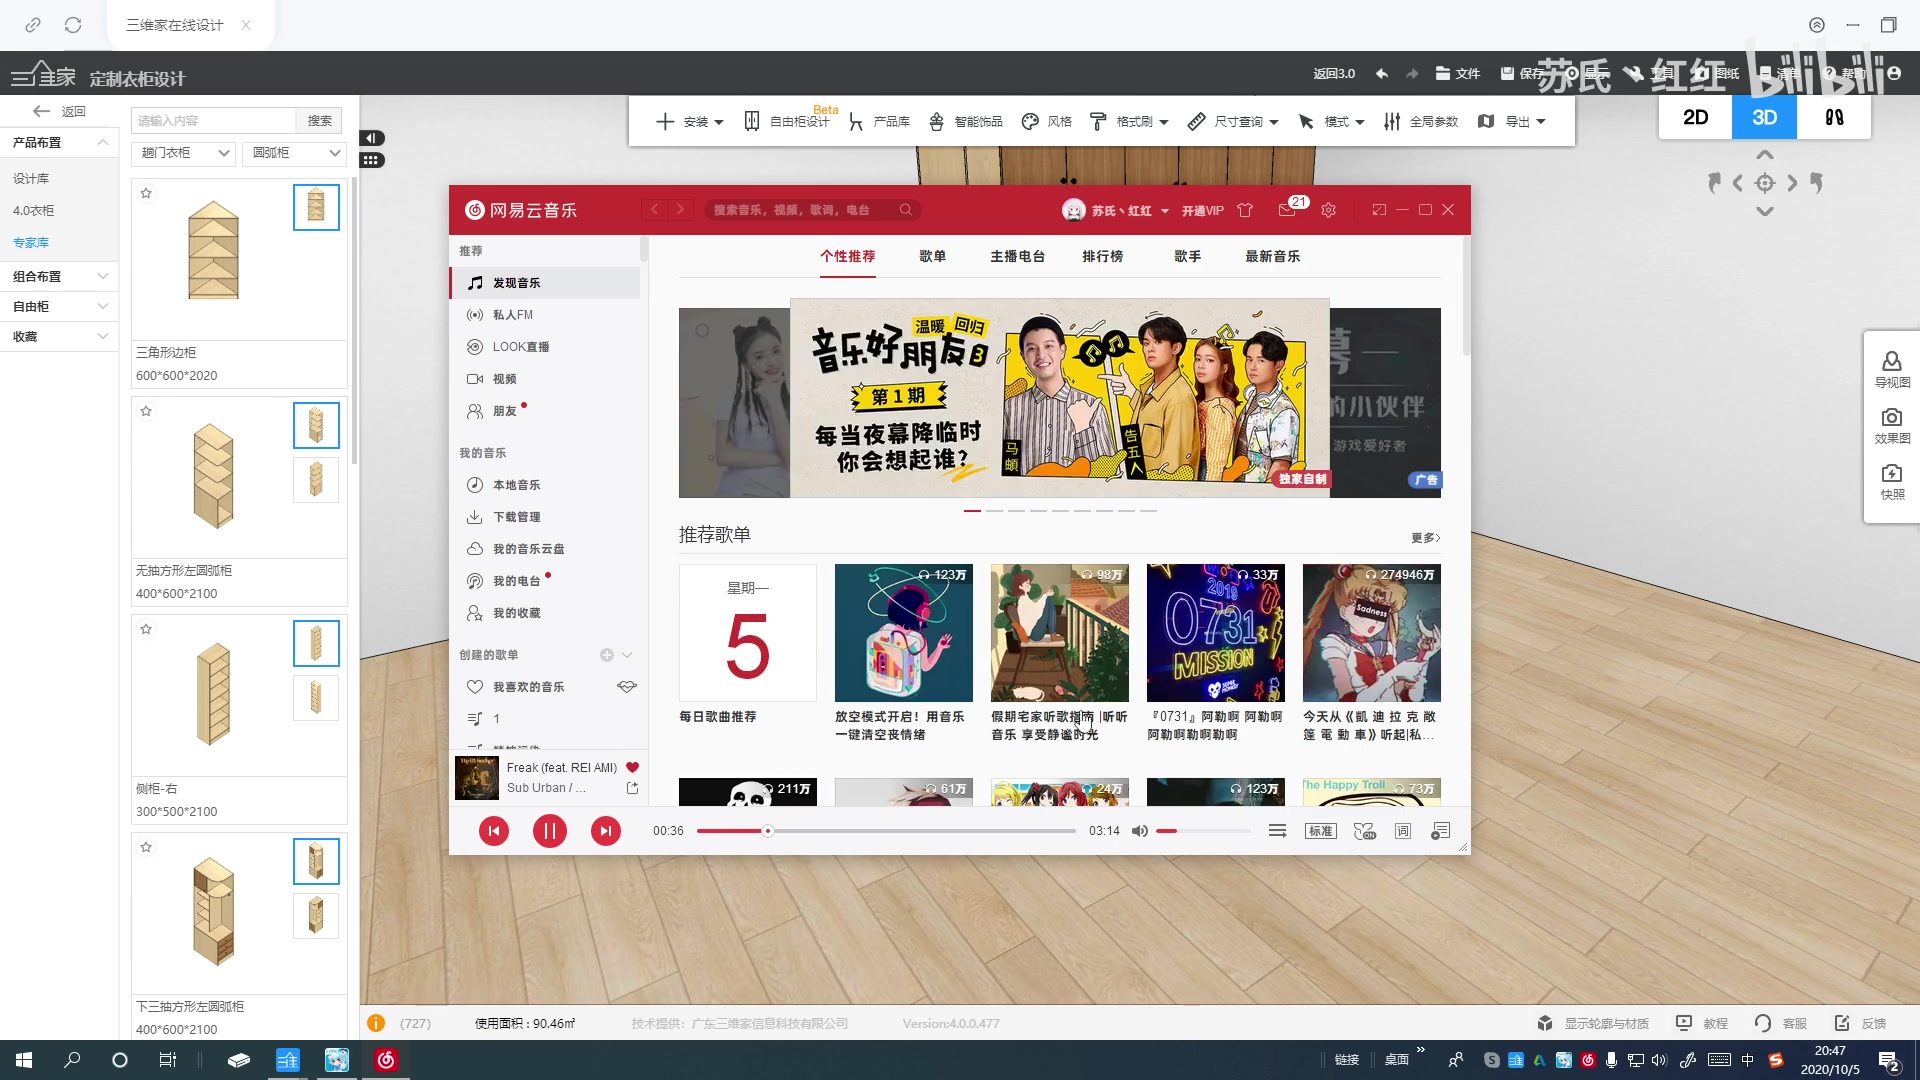This screenshot has width=1920, height=1080.
Task: Open 智能饰品 in the toolbar
Action: pos(965,122)
